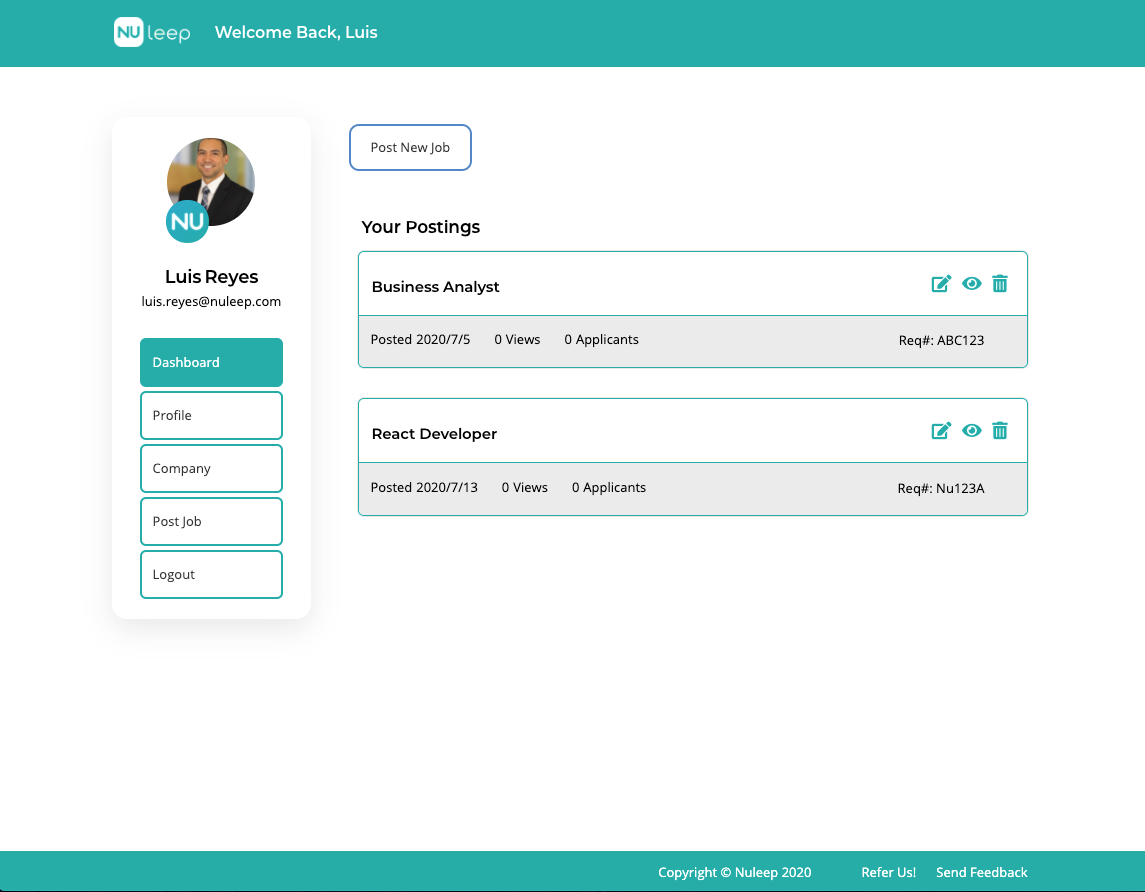
Task: Delete the Business Analyst posting
Action: (1000, 284)
